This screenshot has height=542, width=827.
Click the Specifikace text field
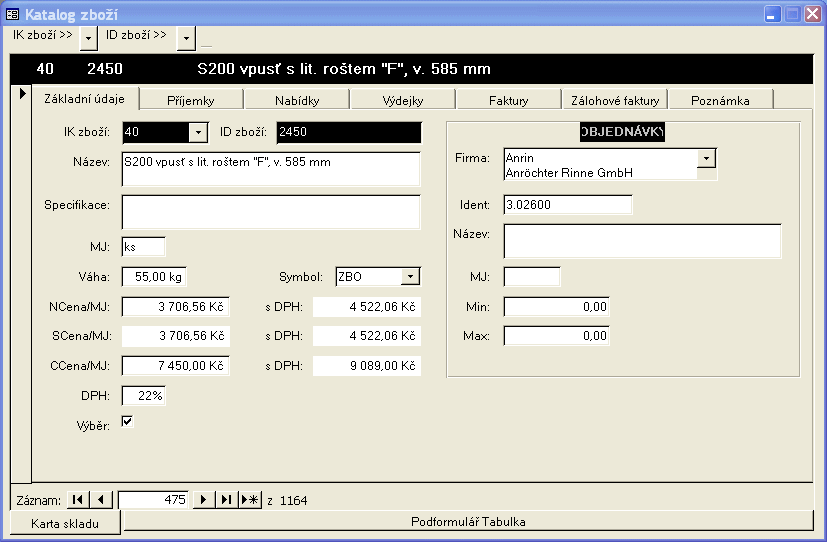(271, 212)
